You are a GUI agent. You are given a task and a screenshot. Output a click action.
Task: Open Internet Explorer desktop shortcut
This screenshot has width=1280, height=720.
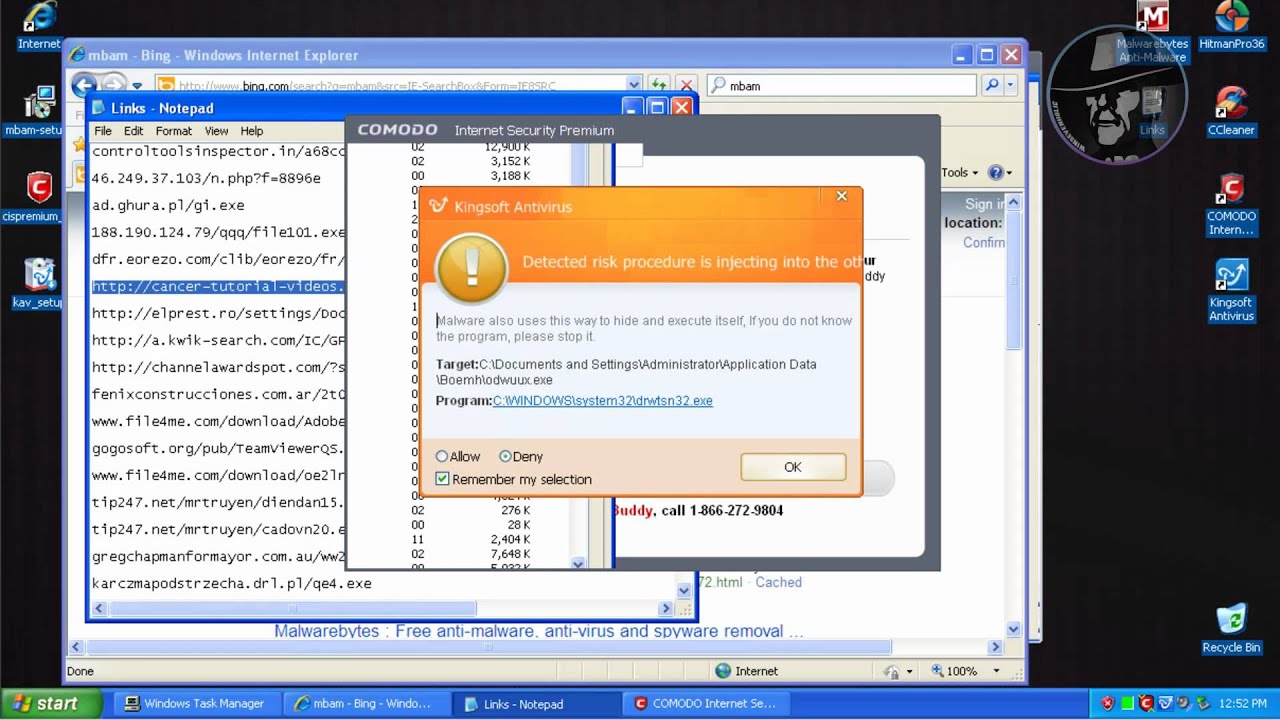coord(39,26)
